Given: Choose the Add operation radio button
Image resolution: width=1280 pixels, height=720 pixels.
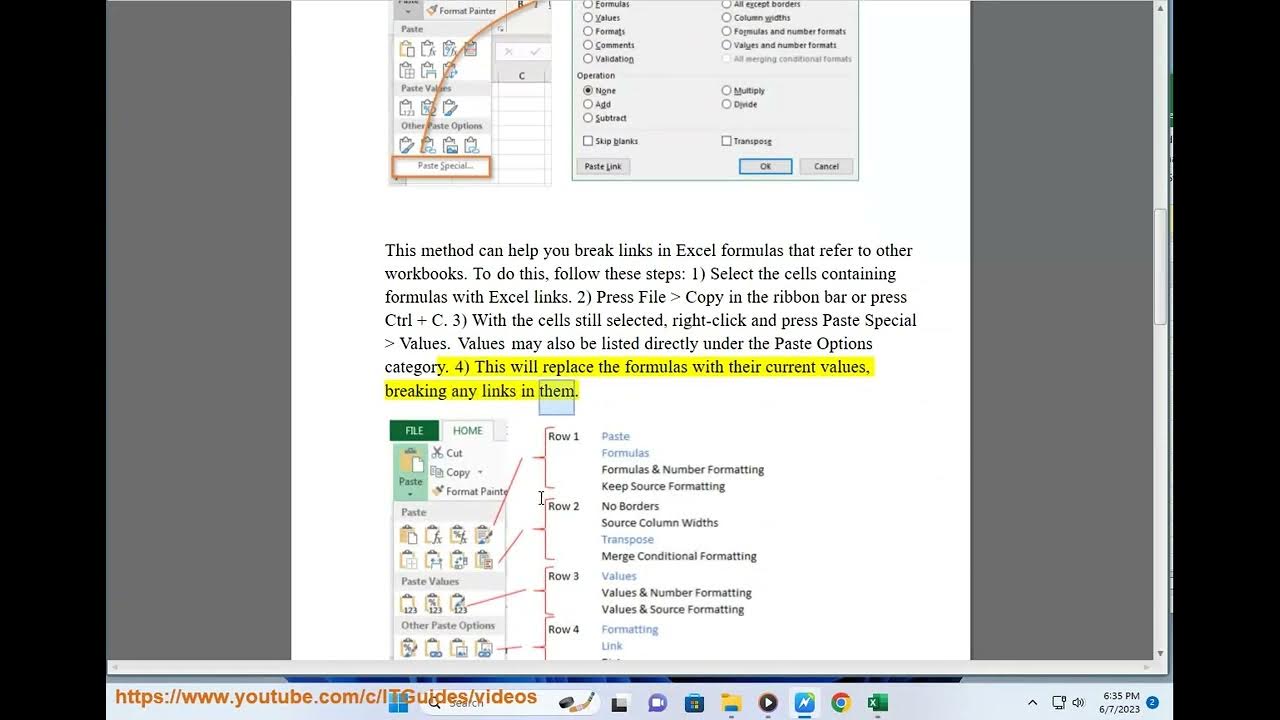Looking at the screenshot, I should coord(588,104).
